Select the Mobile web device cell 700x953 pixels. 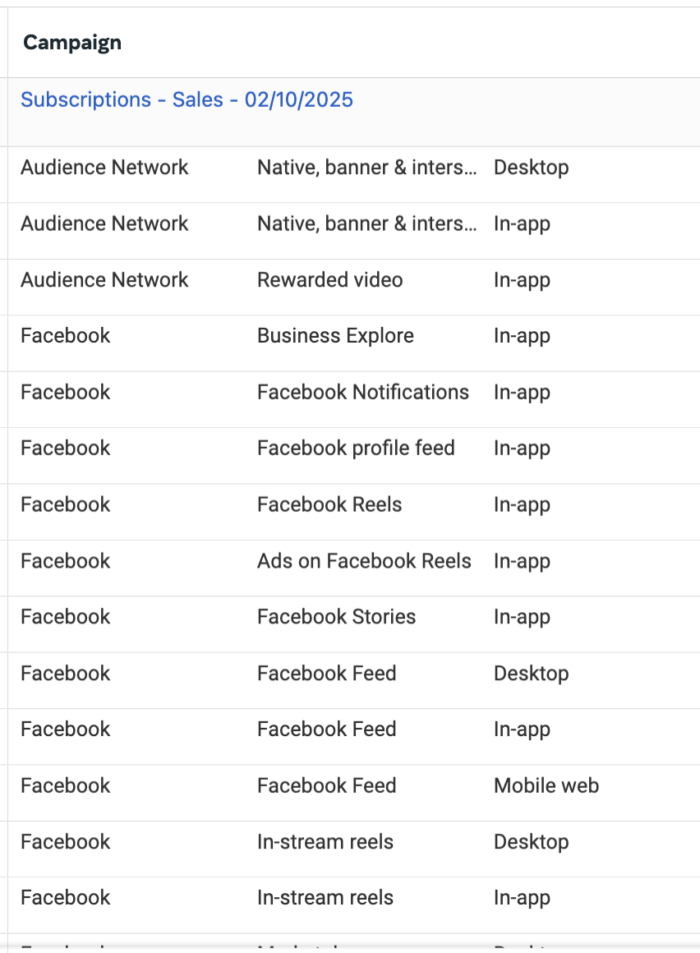pos(546,786)
